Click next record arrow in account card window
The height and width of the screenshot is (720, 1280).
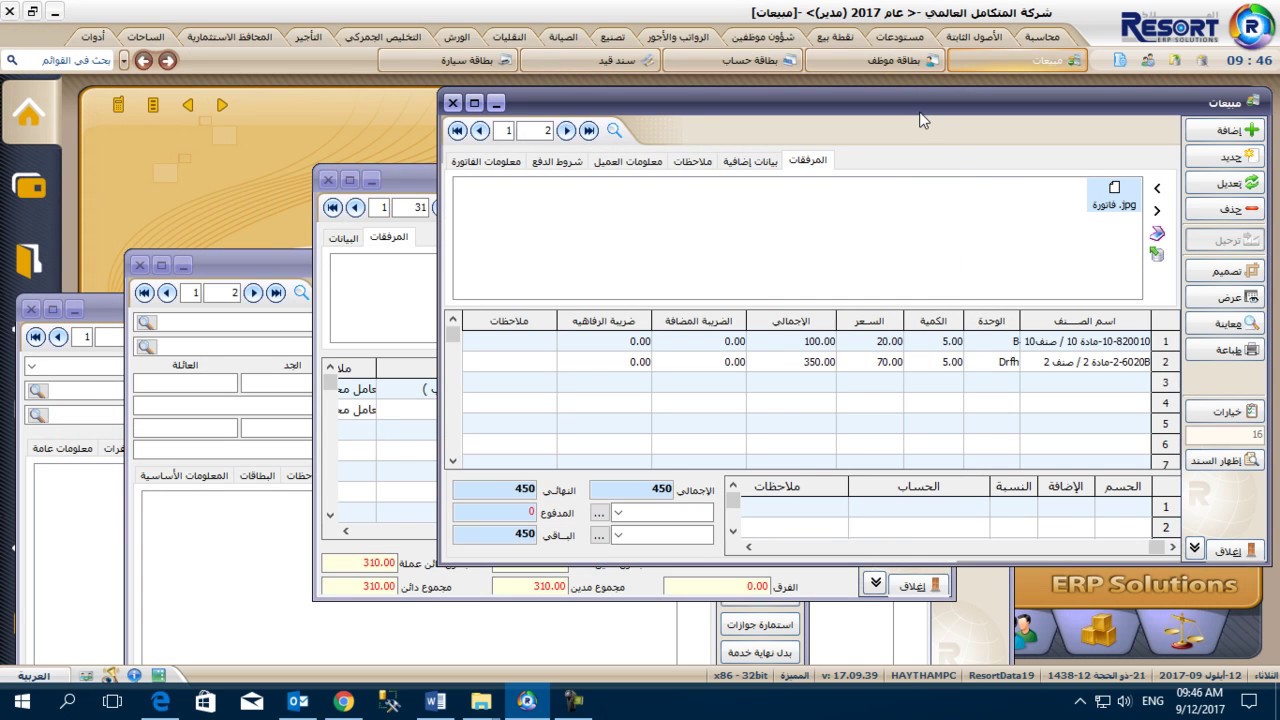[253, 293]
